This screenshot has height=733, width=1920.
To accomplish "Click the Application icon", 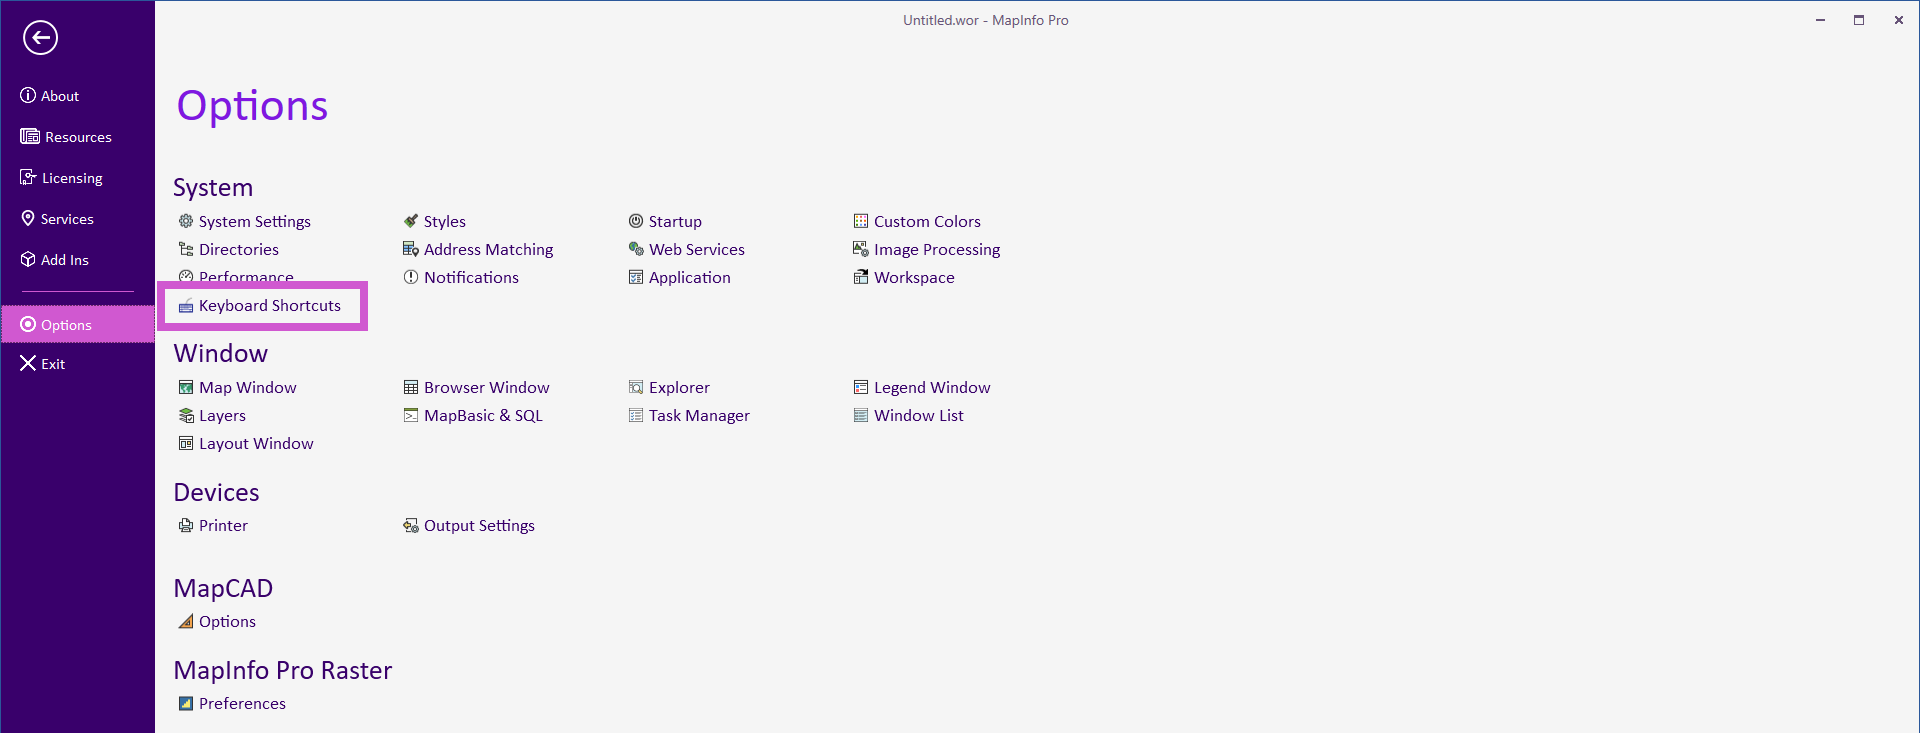I will click(636, 277).
